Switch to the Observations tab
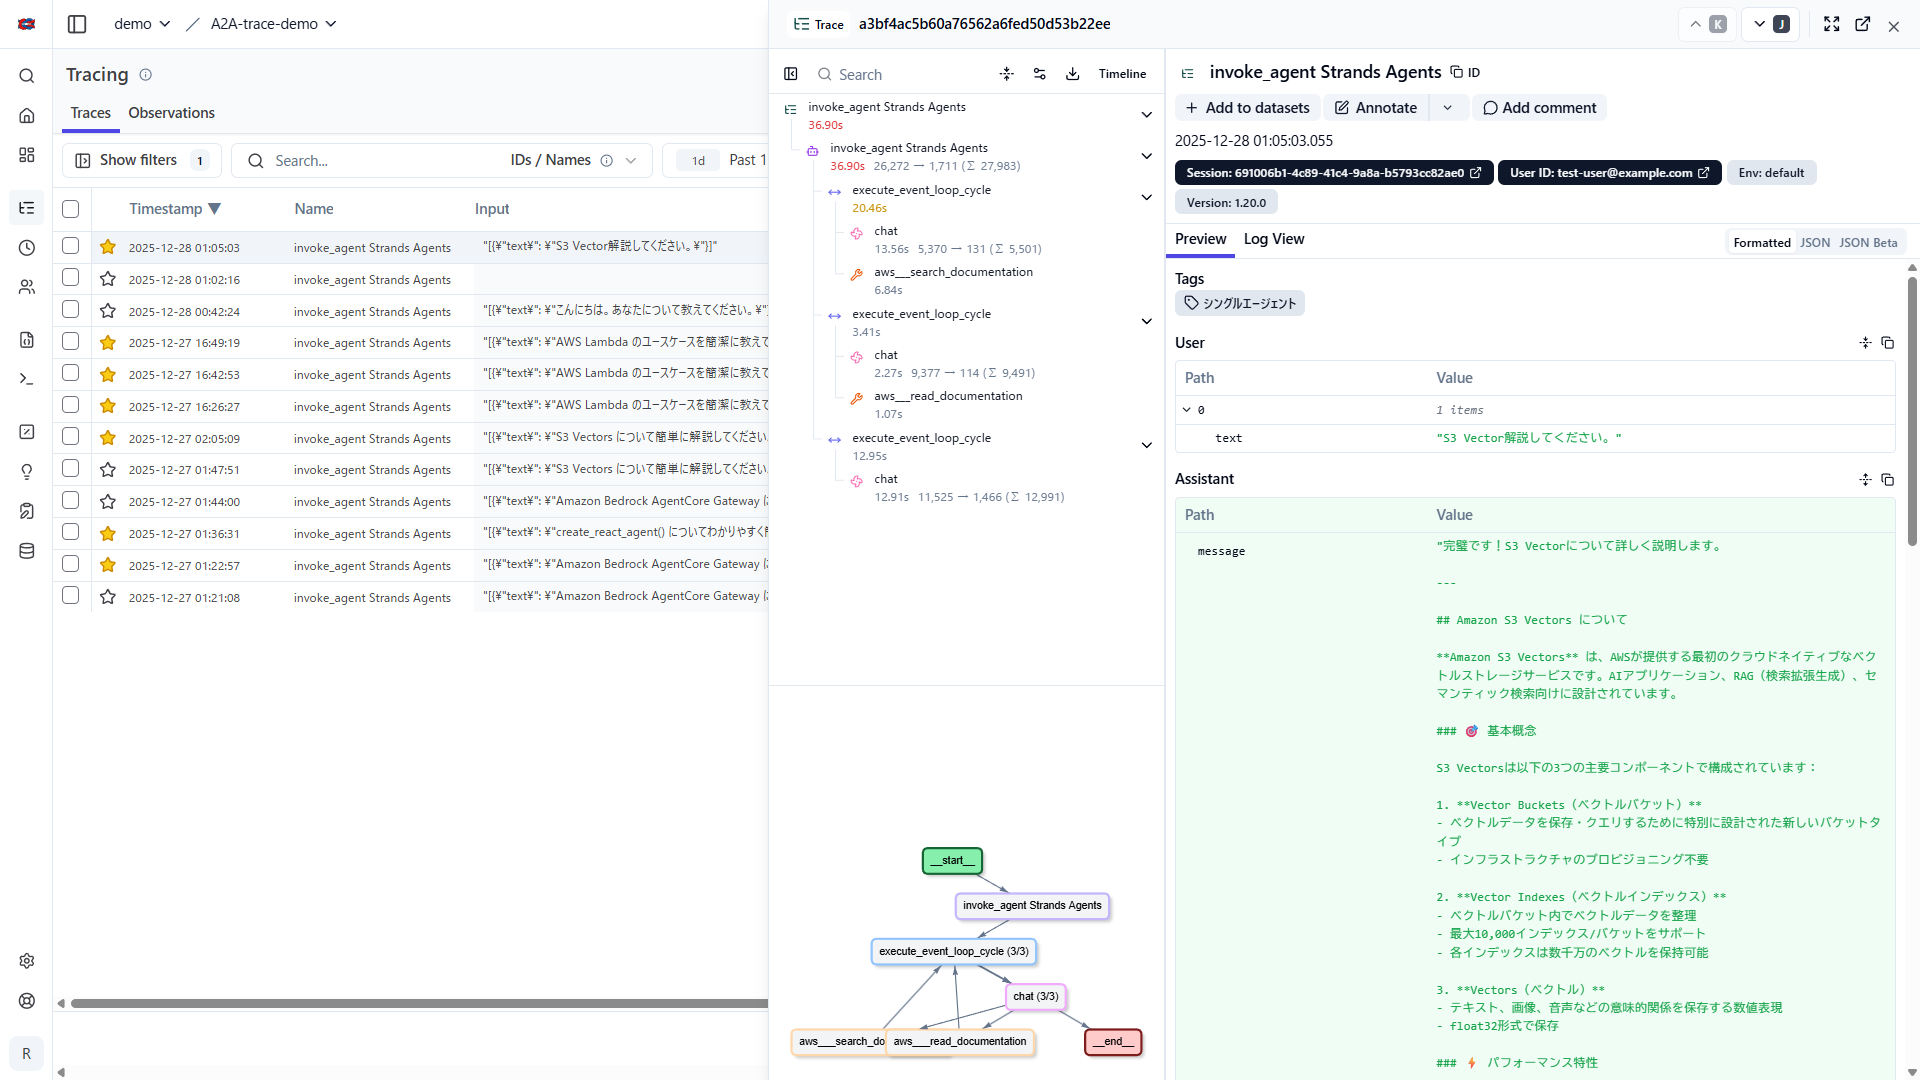Viewport: 1920px width, 1080px height. click(x=171, y=113)
